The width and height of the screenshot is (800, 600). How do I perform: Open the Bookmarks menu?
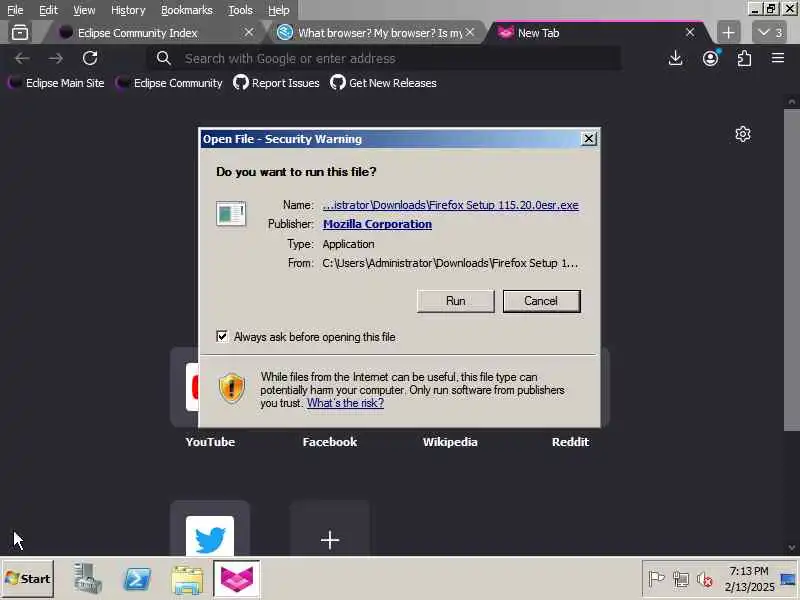pyautogui.click(x=187, y=10)
